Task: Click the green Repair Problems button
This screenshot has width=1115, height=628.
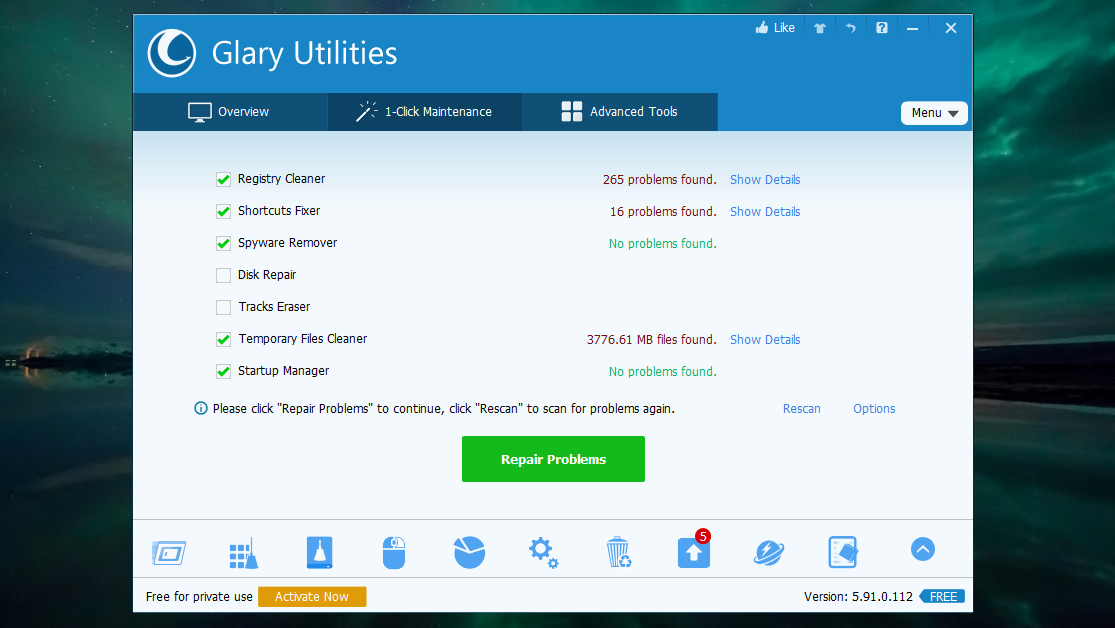Action: tap(553, 458)
